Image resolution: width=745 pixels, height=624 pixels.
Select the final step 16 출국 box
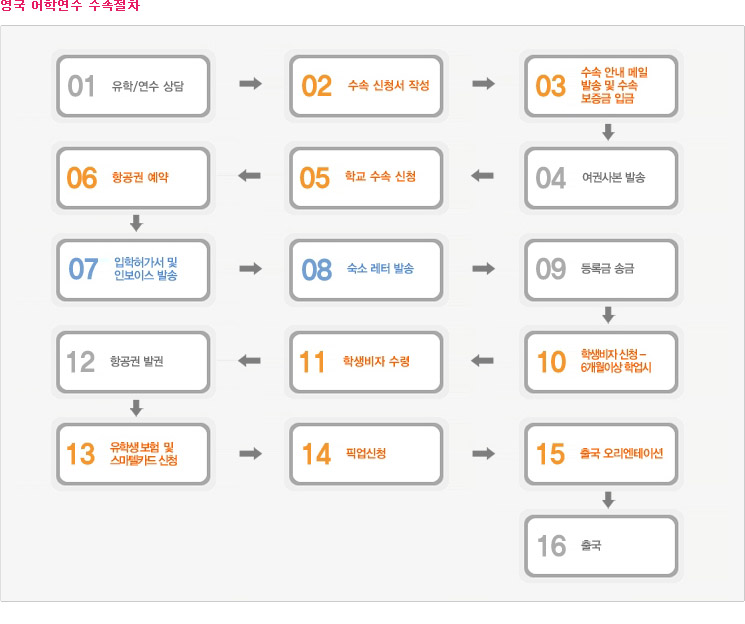coord(601,546)
